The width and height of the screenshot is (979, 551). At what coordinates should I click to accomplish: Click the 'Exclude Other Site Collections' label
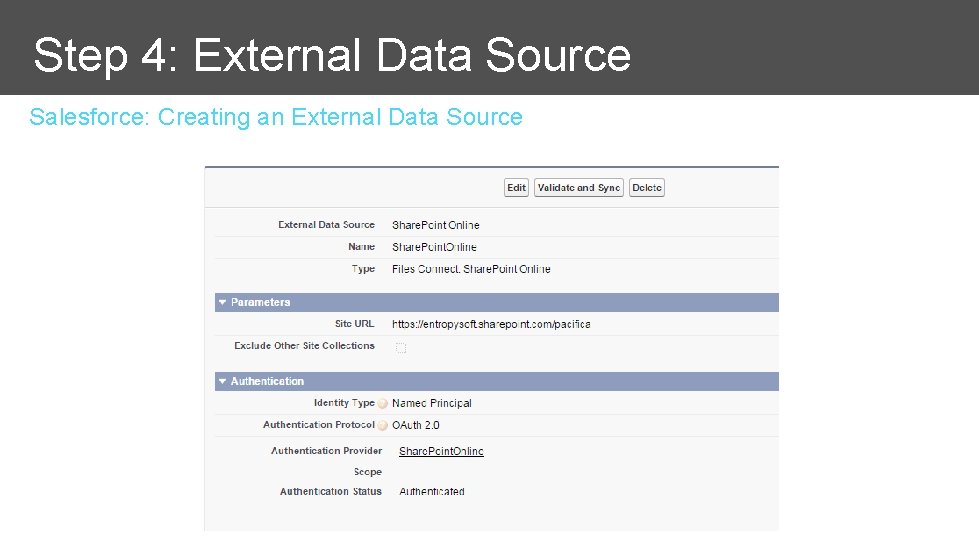[304, 346]
